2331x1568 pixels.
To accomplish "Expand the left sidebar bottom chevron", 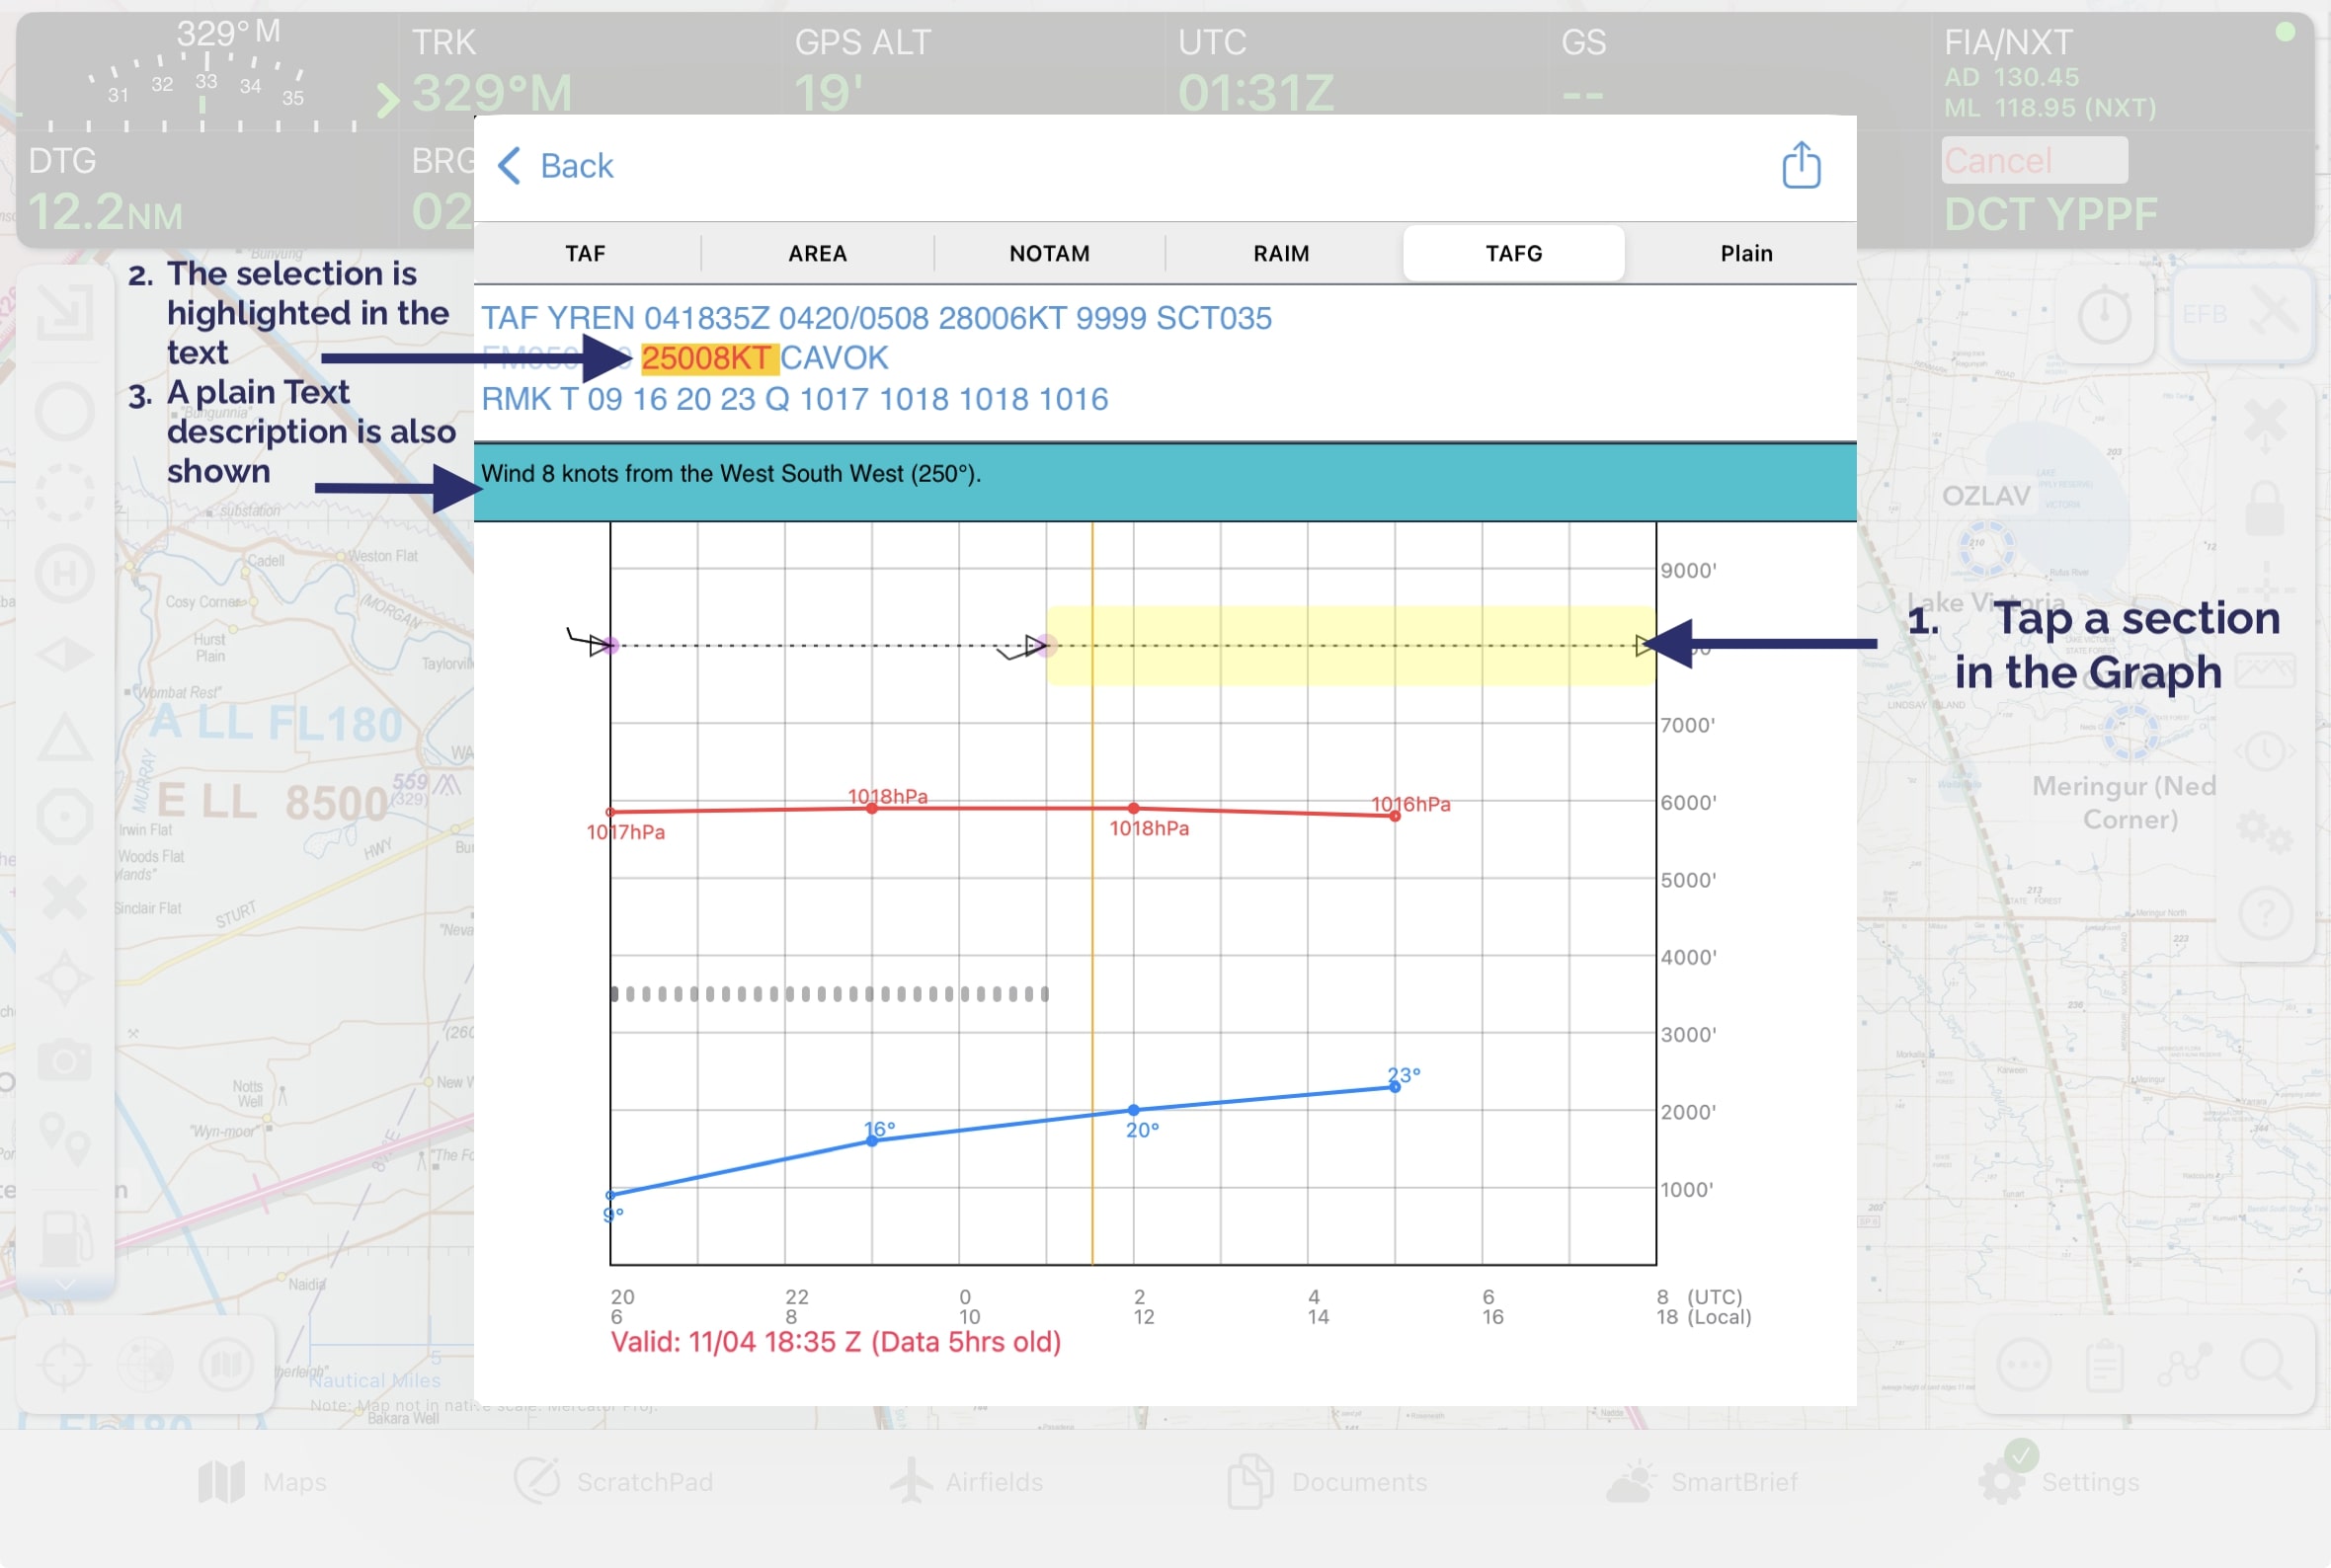I will coord(65,1285).
